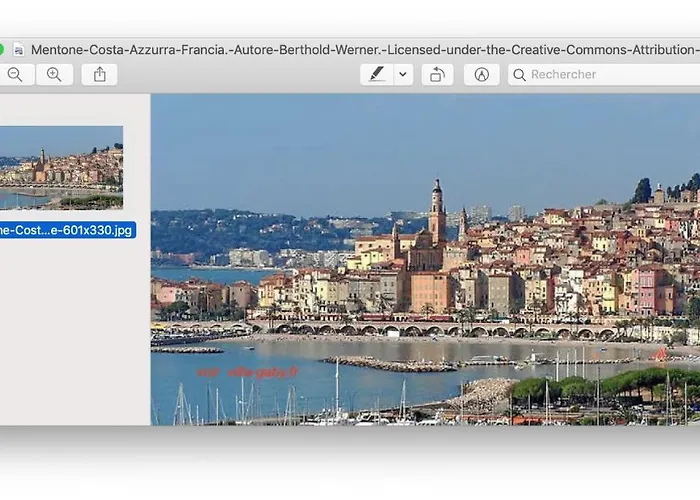The image size is (700, 500).
Task: Click the empty sidebar area below the thumbnail
Action: (x=75, y=330)
